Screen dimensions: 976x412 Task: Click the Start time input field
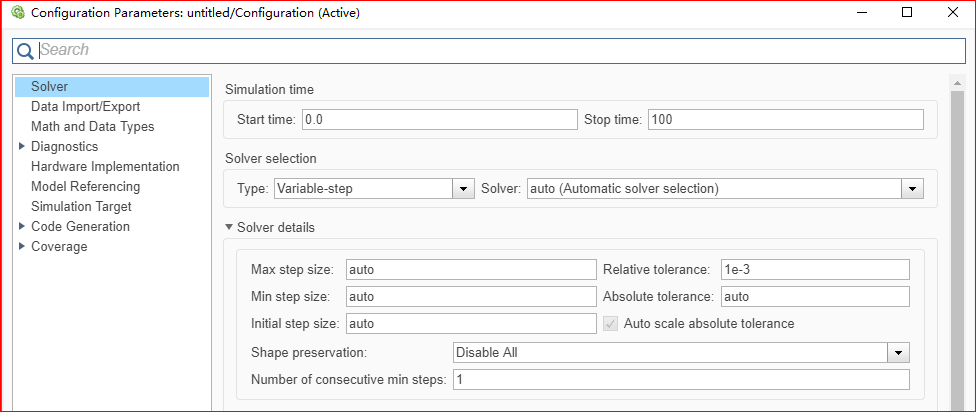[438, 120]
